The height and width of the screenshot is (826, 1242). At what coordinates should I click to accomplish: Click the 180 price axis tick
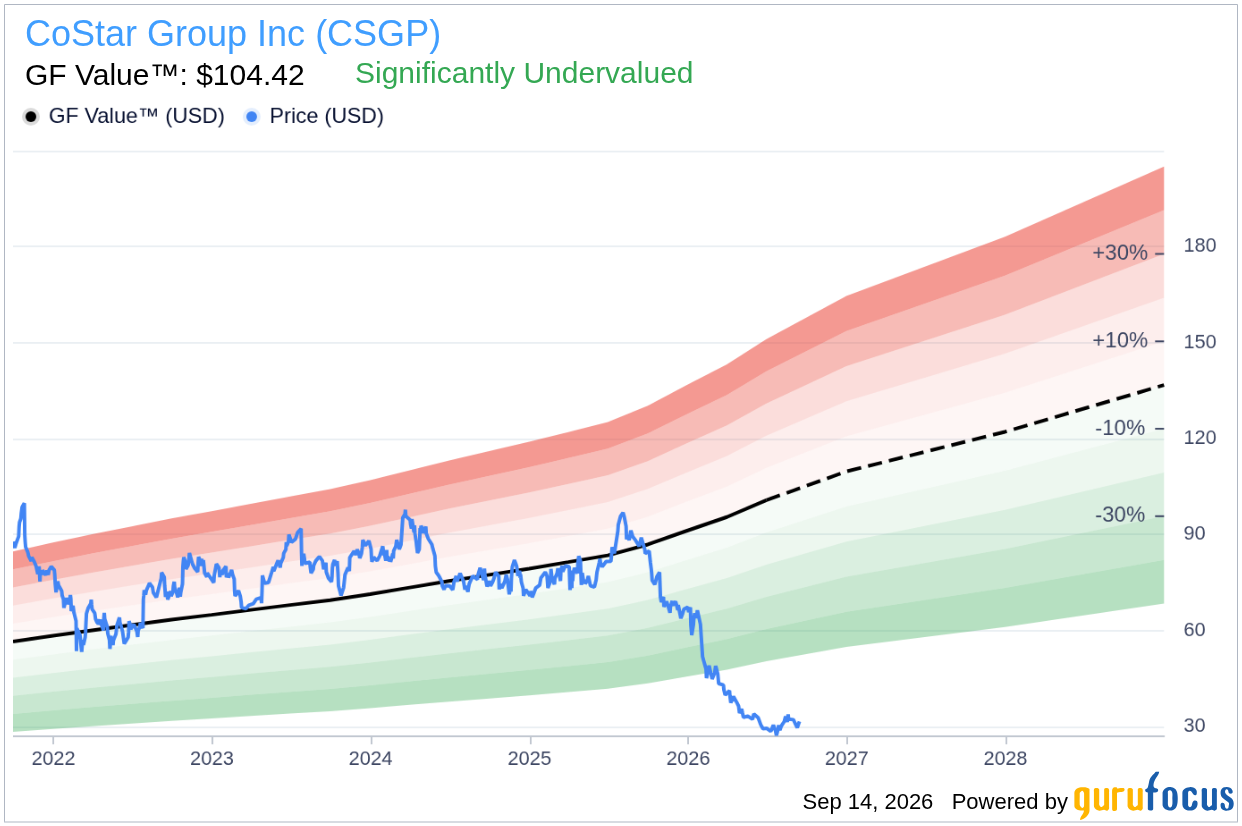(x=1200, y=246)
